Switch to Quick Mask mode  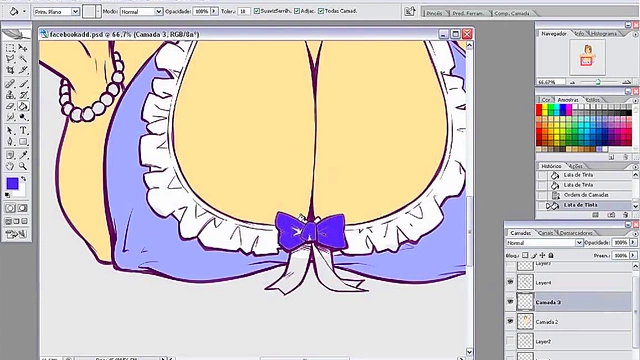[x=23, y=208]
